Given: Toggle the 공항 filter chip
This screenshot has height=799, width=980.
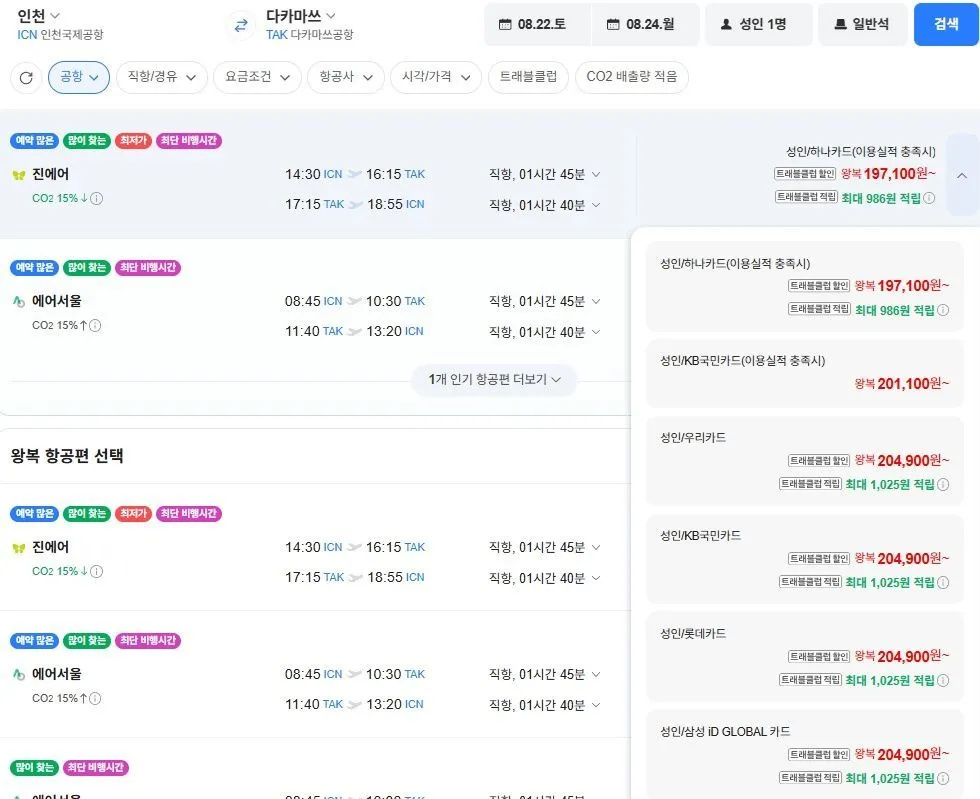Looking at the screenshot, I should (x=79, y=77).
